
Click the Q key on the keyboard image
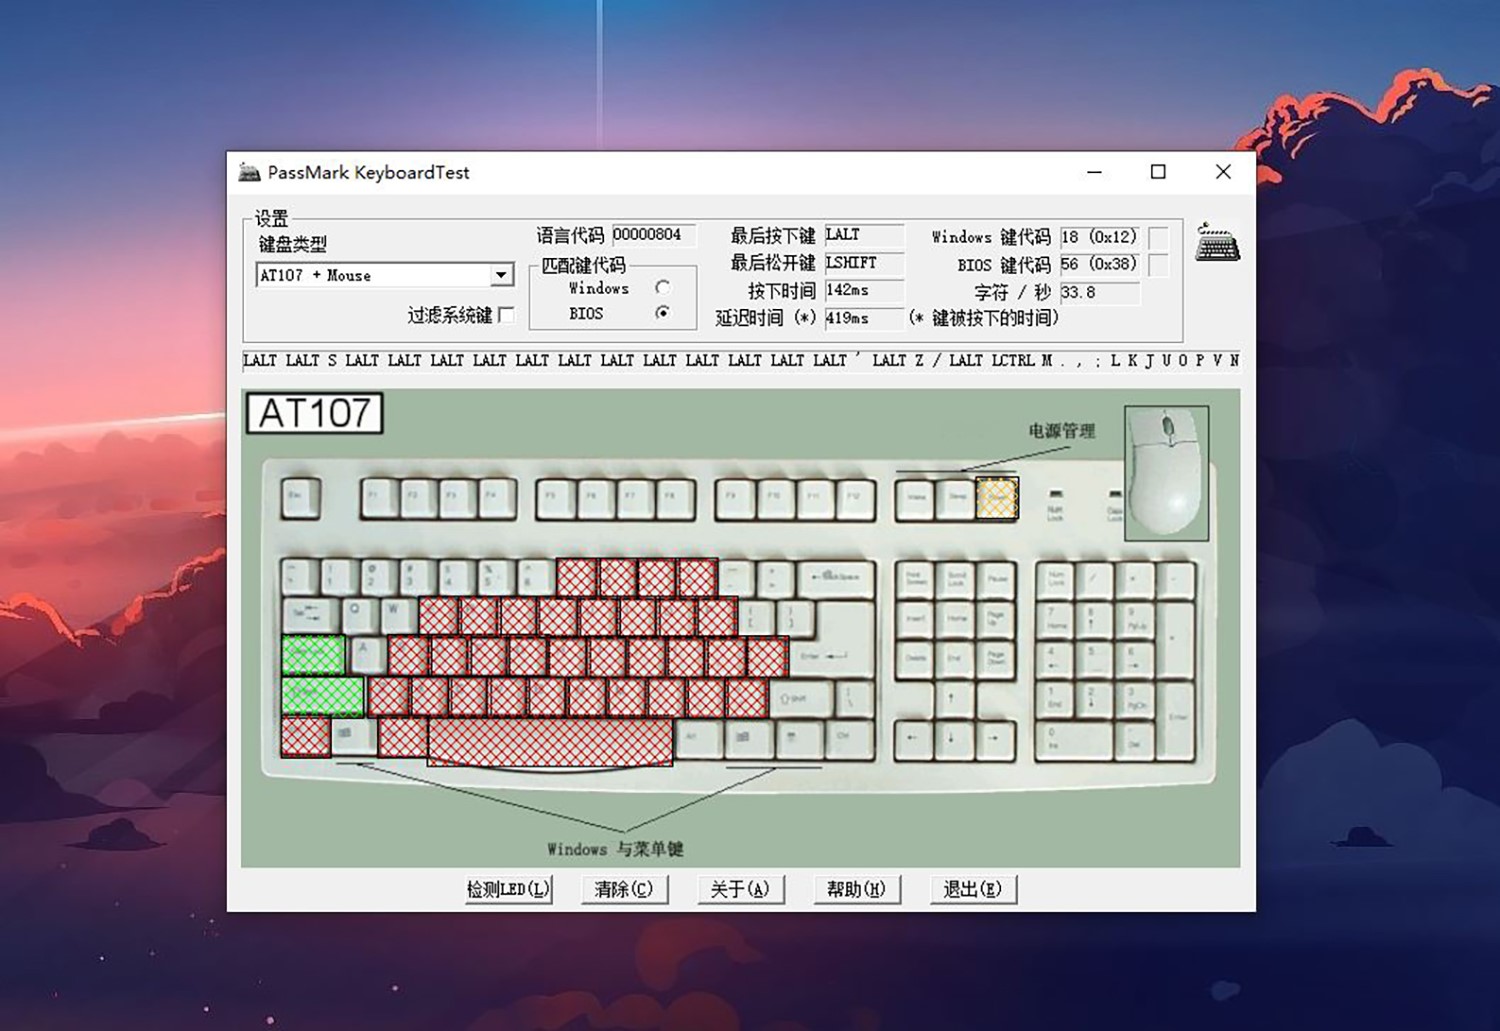point(358,614)
